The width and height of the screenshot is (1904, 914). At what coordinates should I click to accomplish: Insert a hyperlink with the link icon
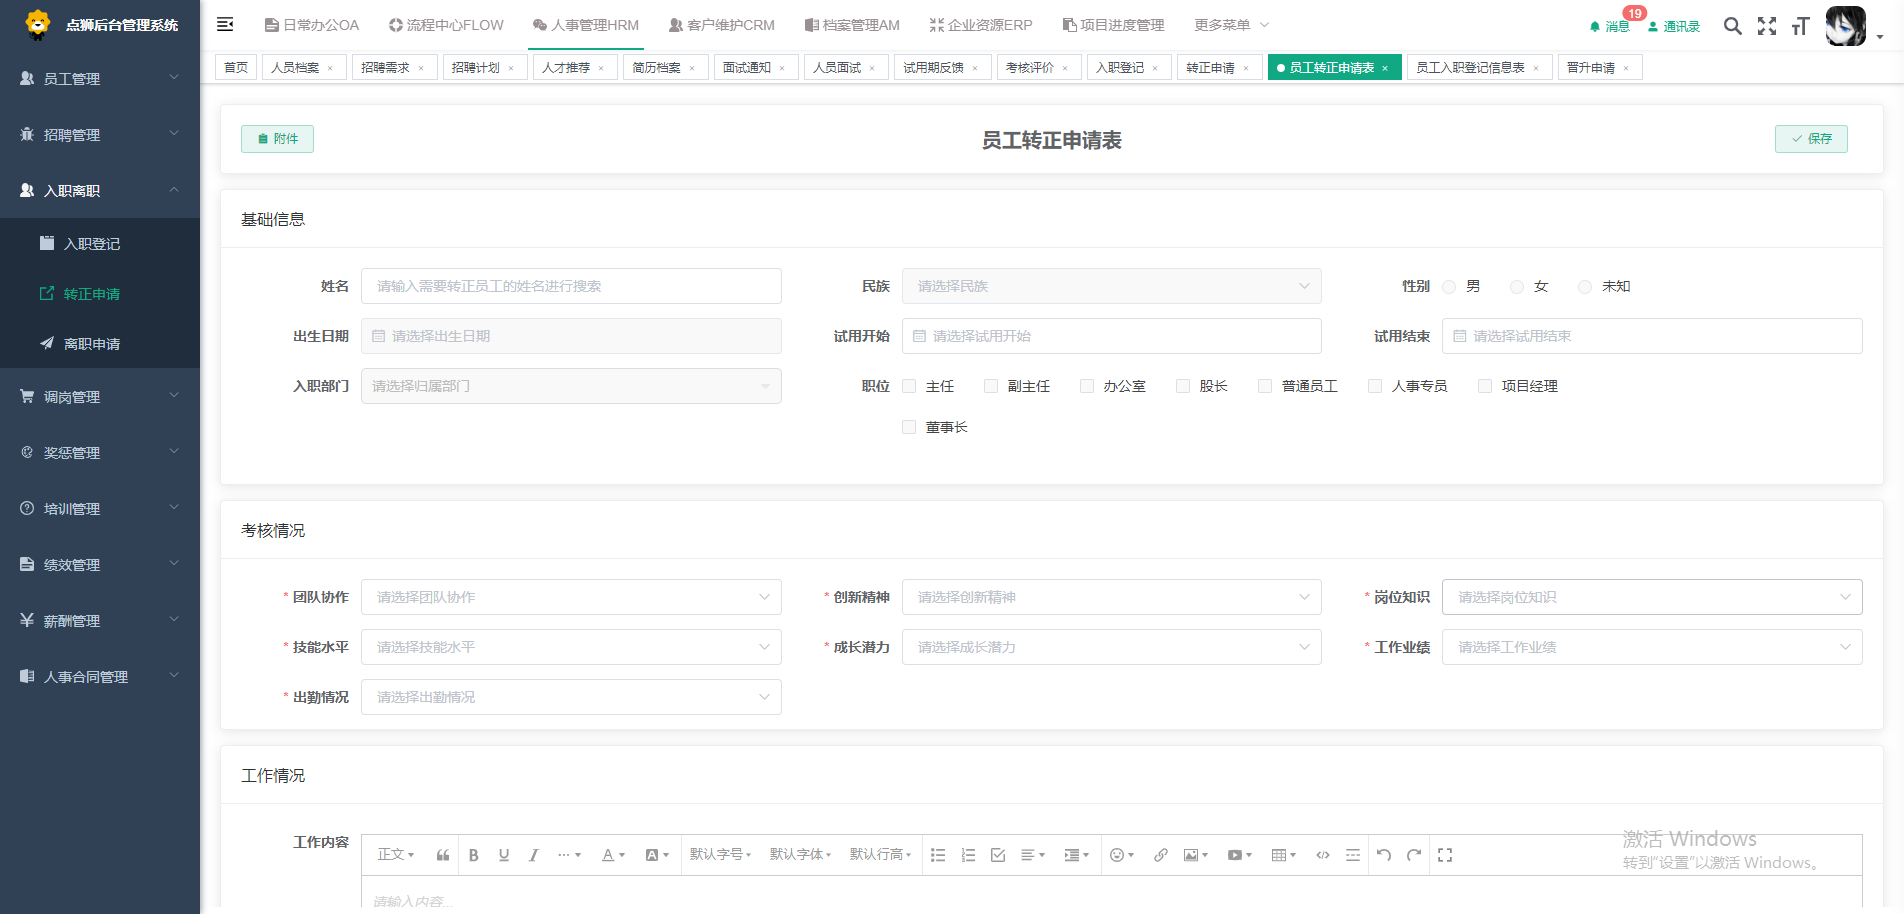tap(1161, 855)
